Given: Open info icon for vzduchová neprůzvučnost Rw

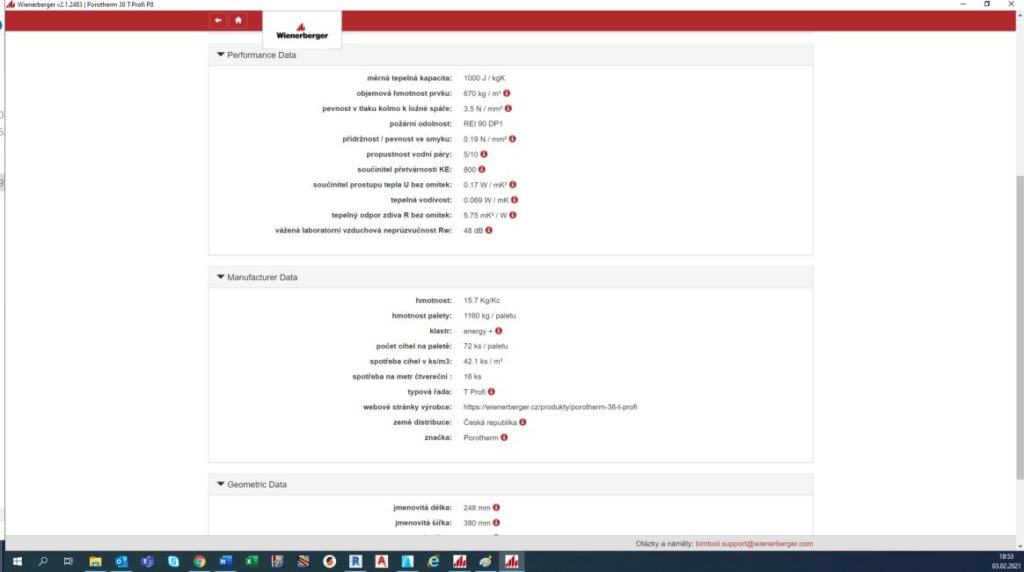Looking at the screenshot, I should pos(489,231).
